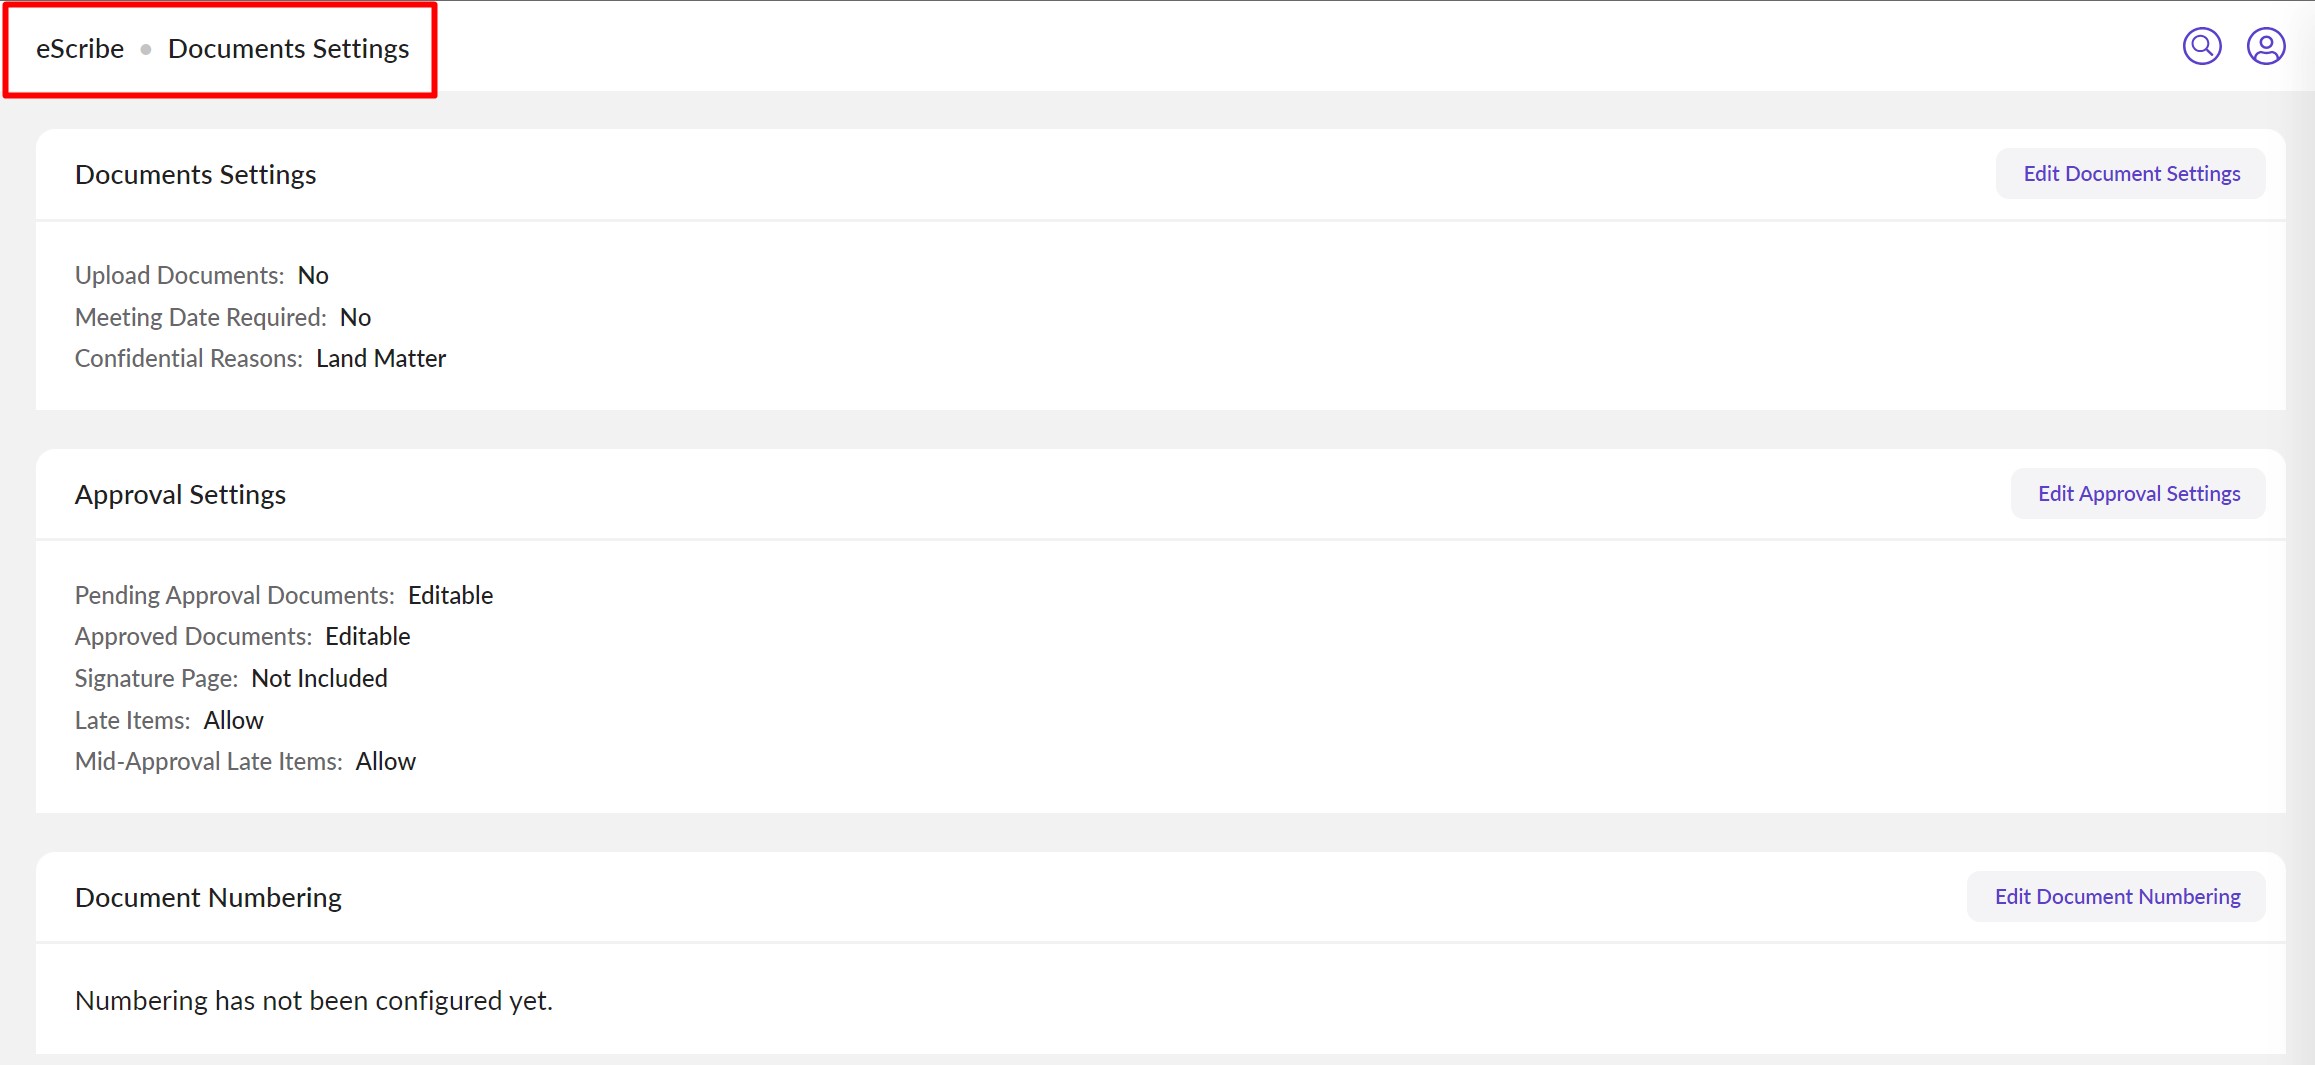Viewport: 2315px width, 1065px height.
Task: Click Edit Document Settings button
Action: pos(2130,173)
